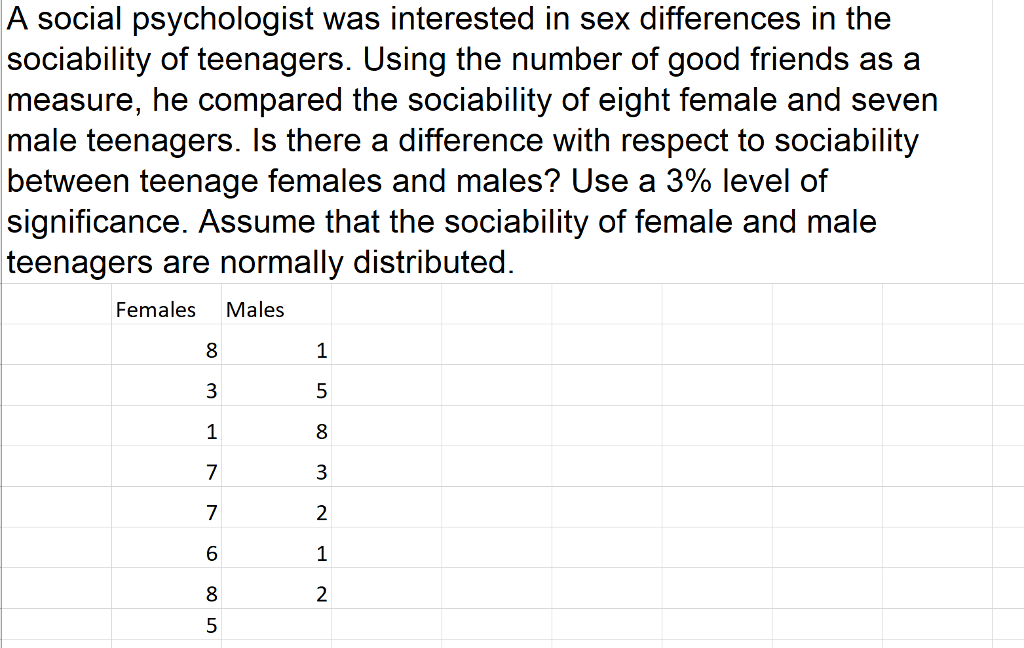Click the last Males cell with 2
Viewport: 1024px width, 648px height.
click(x=276, y=589)
